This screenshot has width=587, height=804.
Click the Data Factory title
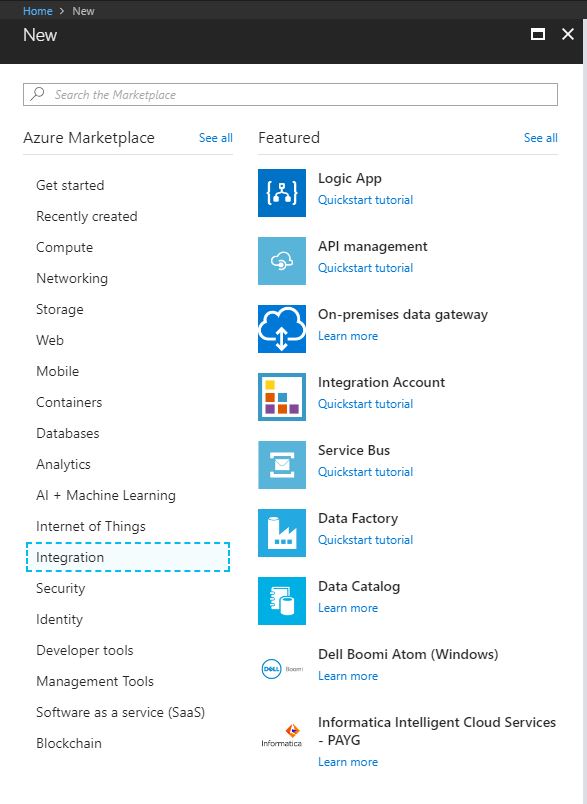tap(358, 518)
